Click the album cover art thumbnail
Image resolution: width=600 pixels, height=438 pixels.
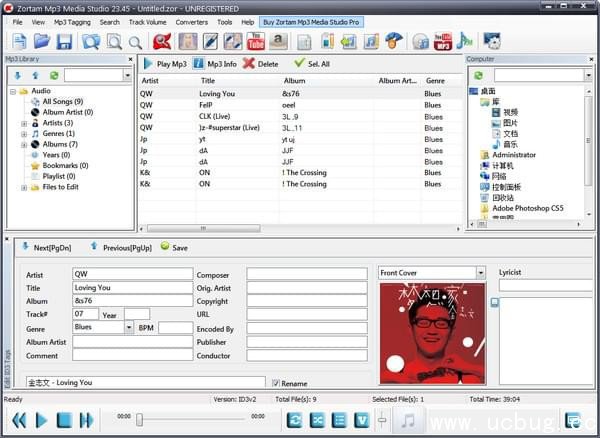(x=432, y=333)
